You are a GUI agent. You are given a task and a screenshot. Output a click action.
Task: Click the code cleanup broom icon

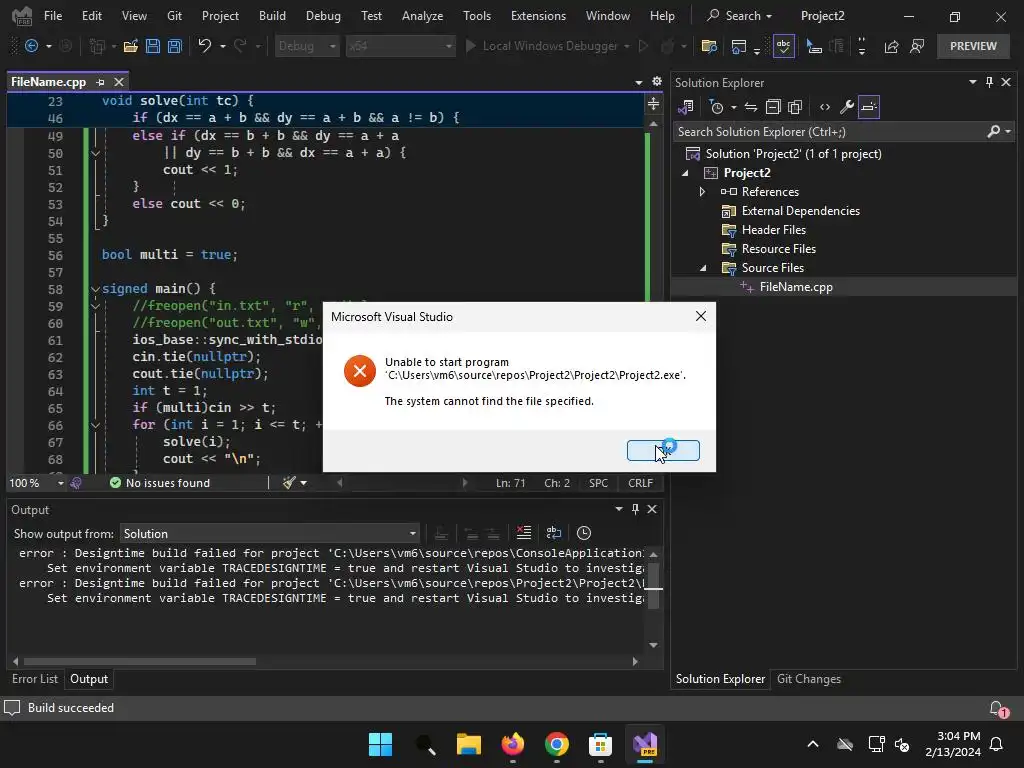[x=289, y=483]
